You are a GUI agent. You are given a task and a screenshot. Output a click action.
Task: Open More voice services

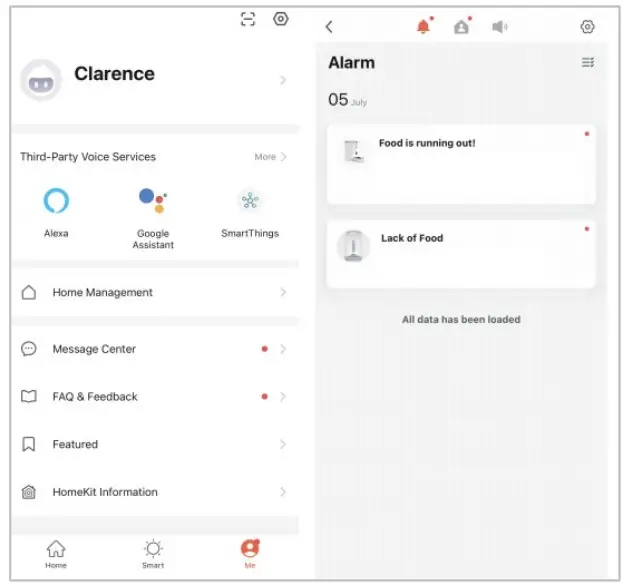click(x=270, y=157)
